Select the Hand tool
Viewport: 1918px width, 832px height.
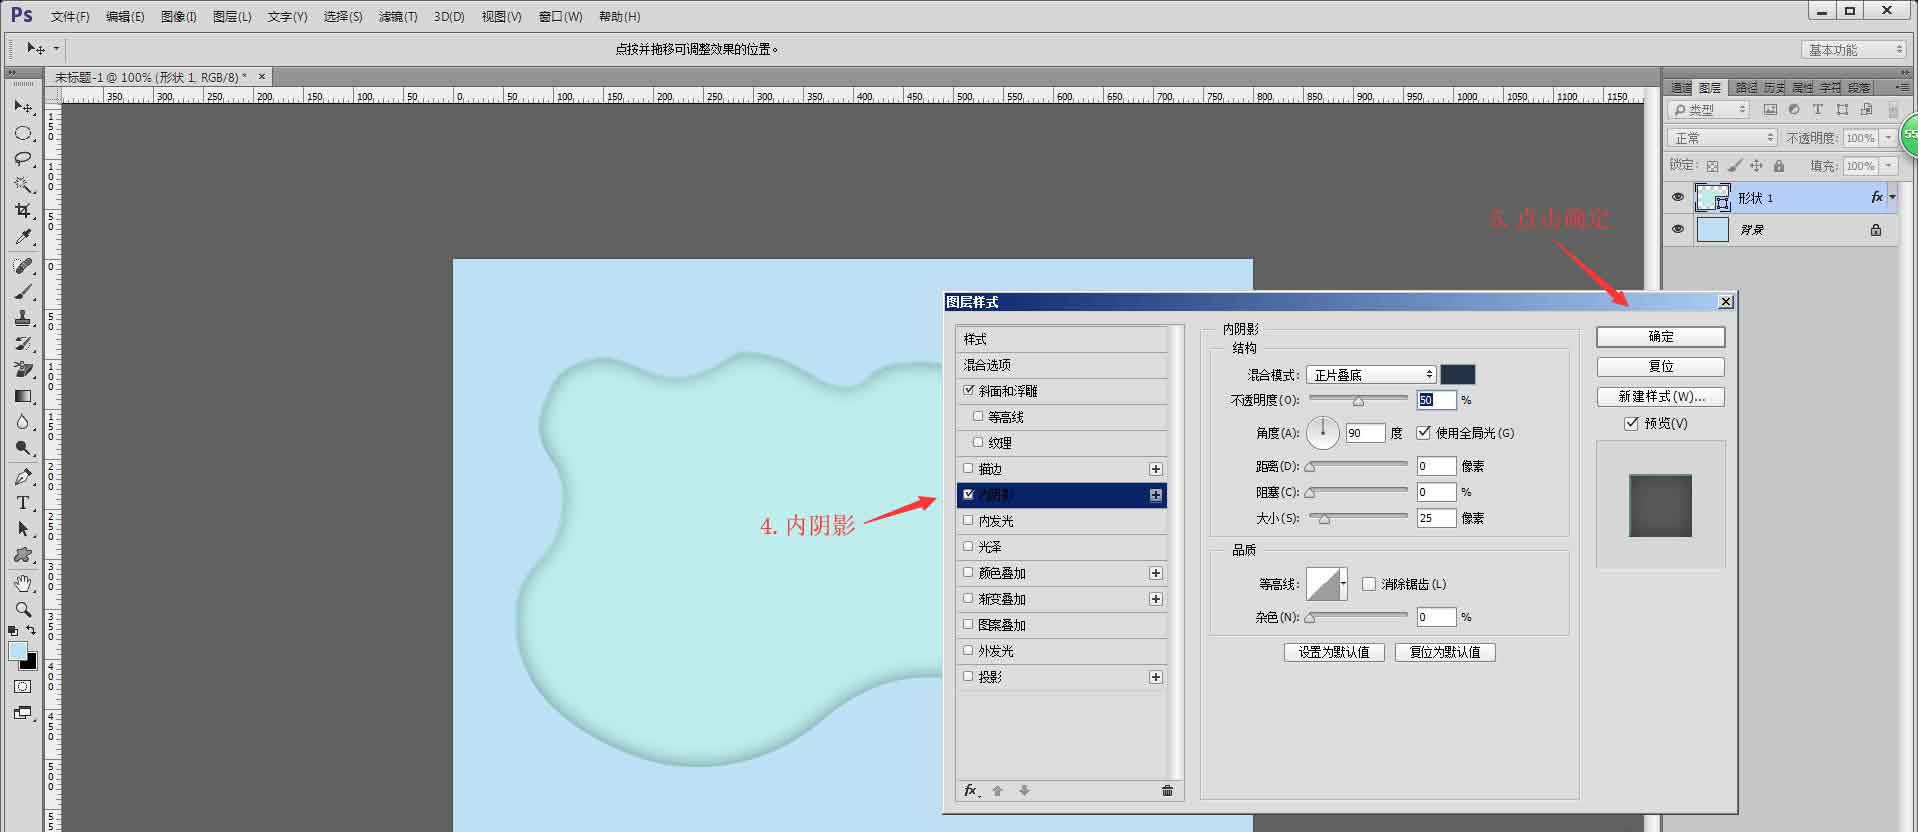[23, 584]
